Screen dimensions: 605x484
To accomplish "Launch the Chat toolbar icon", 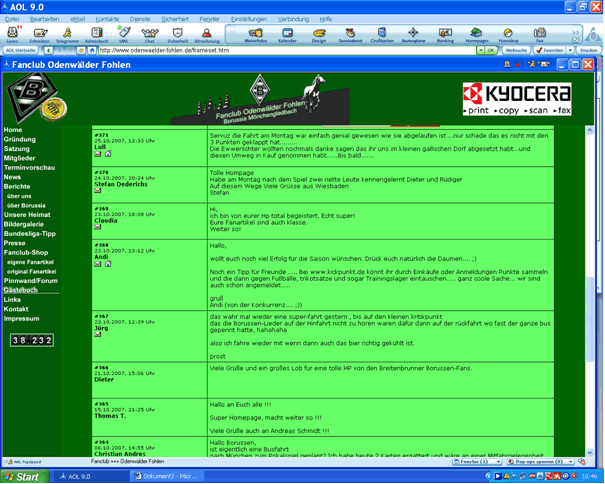I will (150, 33).
